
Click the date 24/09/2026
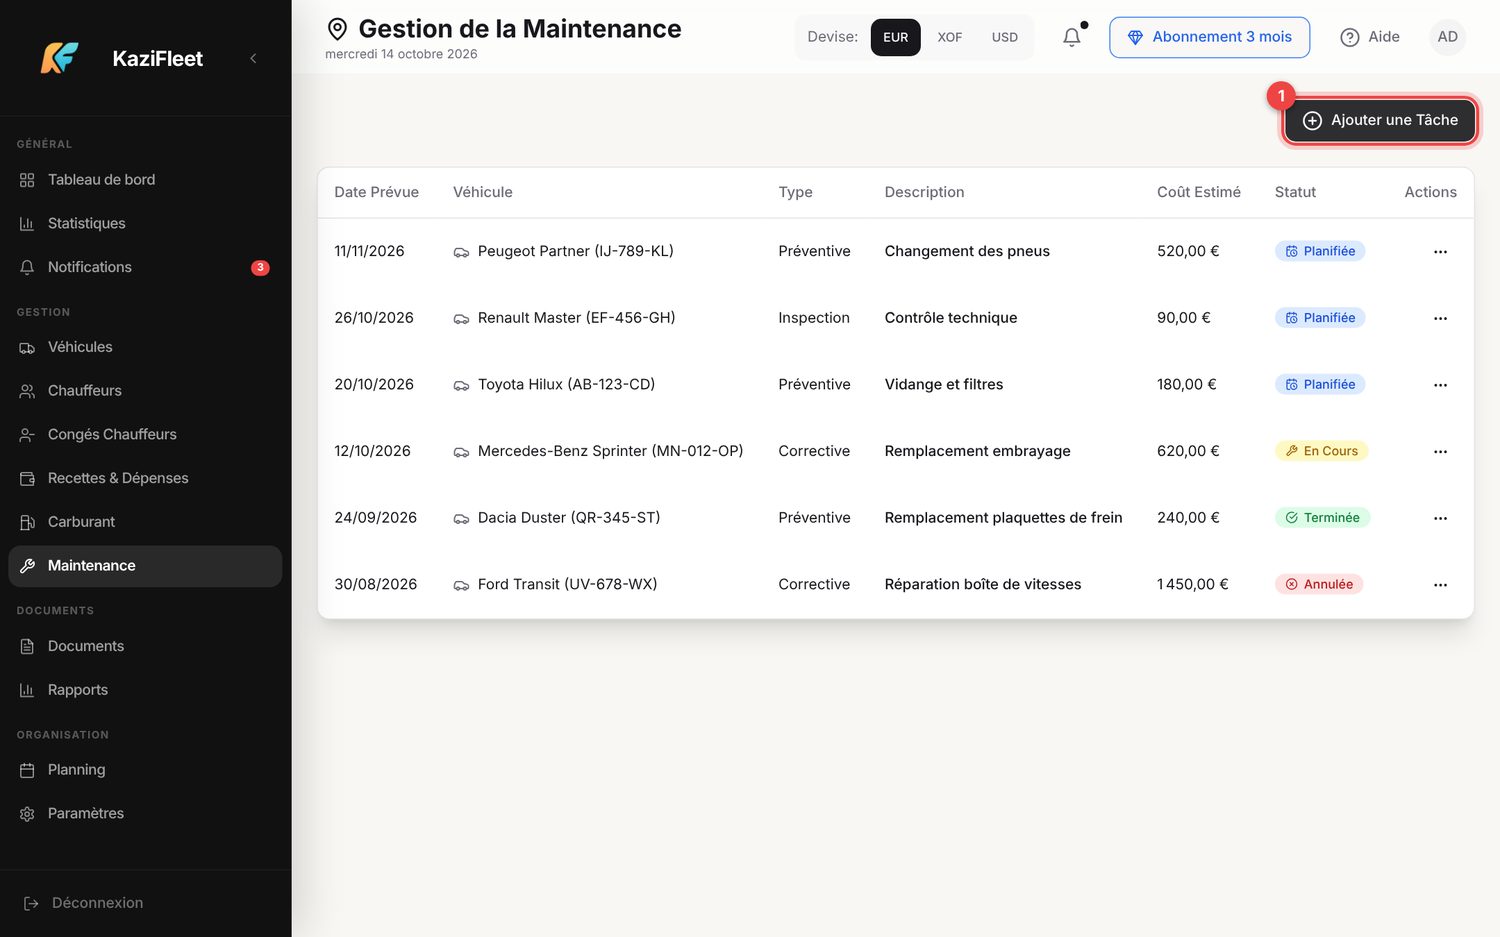375,518
